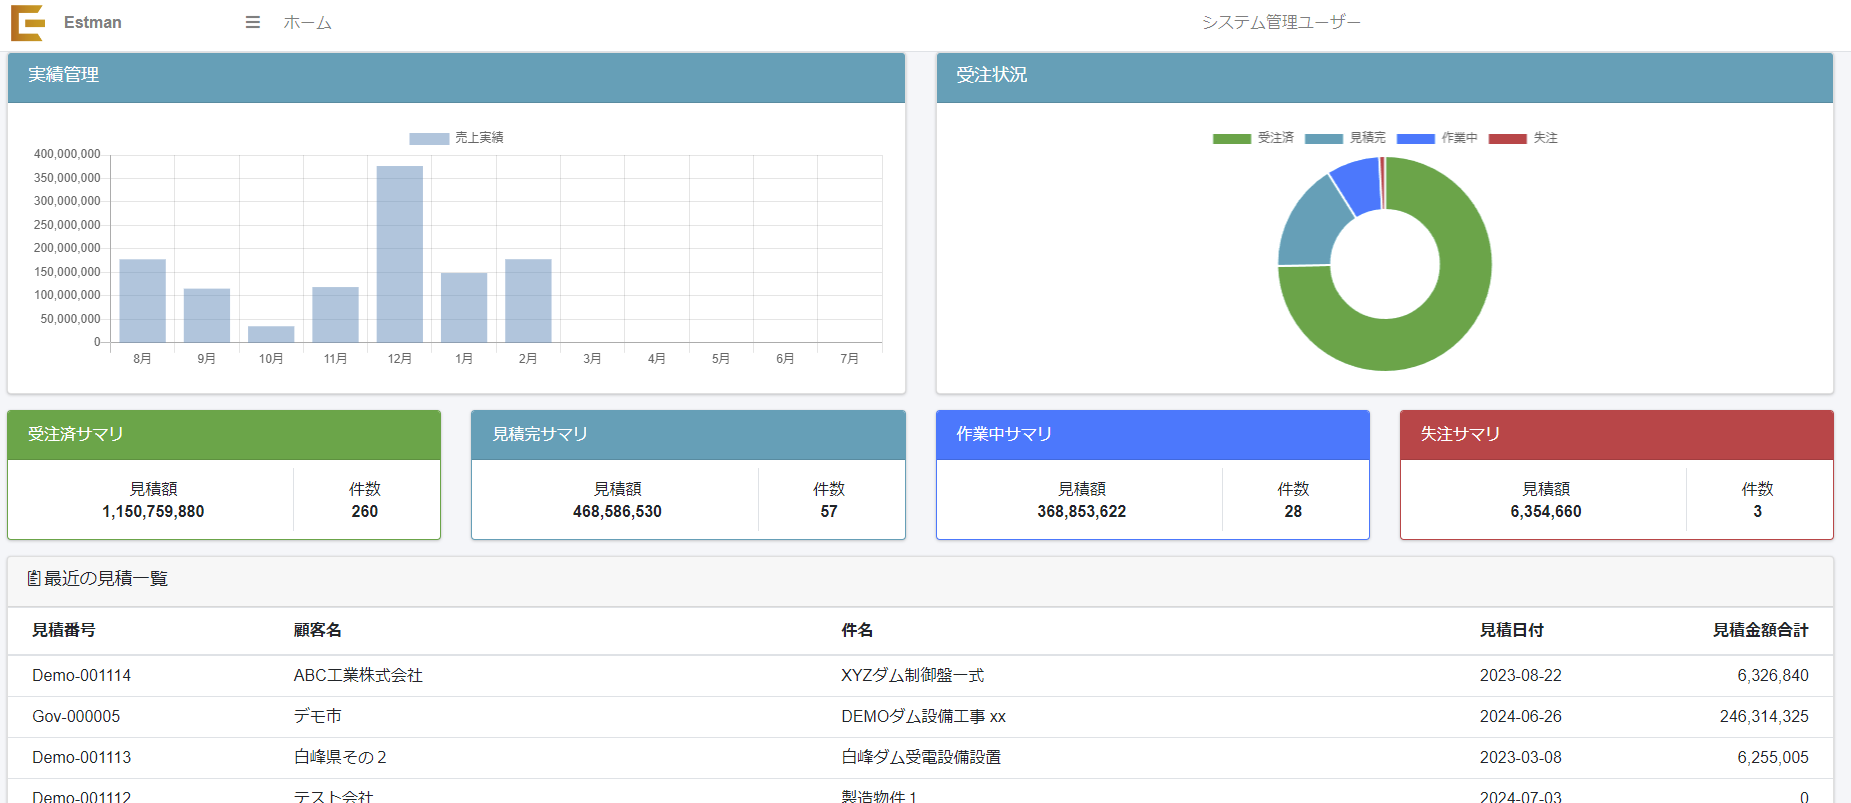
Task: Open estimate Demo-001114
Action: 82,675
